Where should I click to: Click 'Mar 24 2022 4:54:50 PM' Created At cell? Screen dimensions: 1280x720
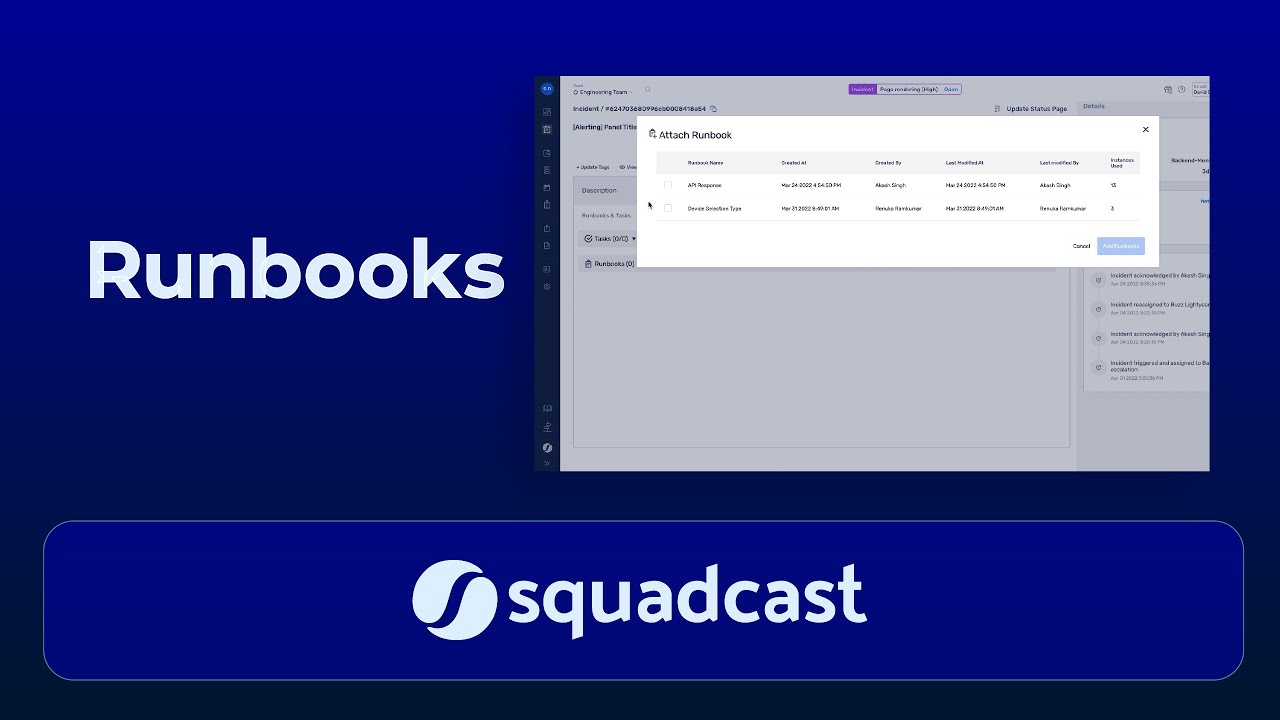[x=811, y=185]
